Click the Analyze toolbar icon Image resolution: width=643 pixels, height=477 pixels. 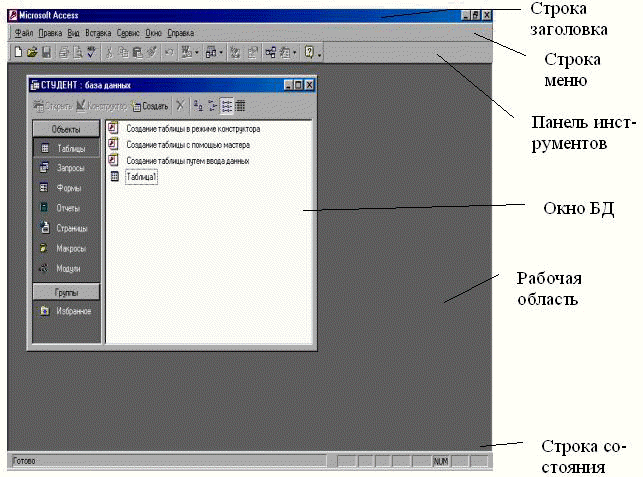211,52
